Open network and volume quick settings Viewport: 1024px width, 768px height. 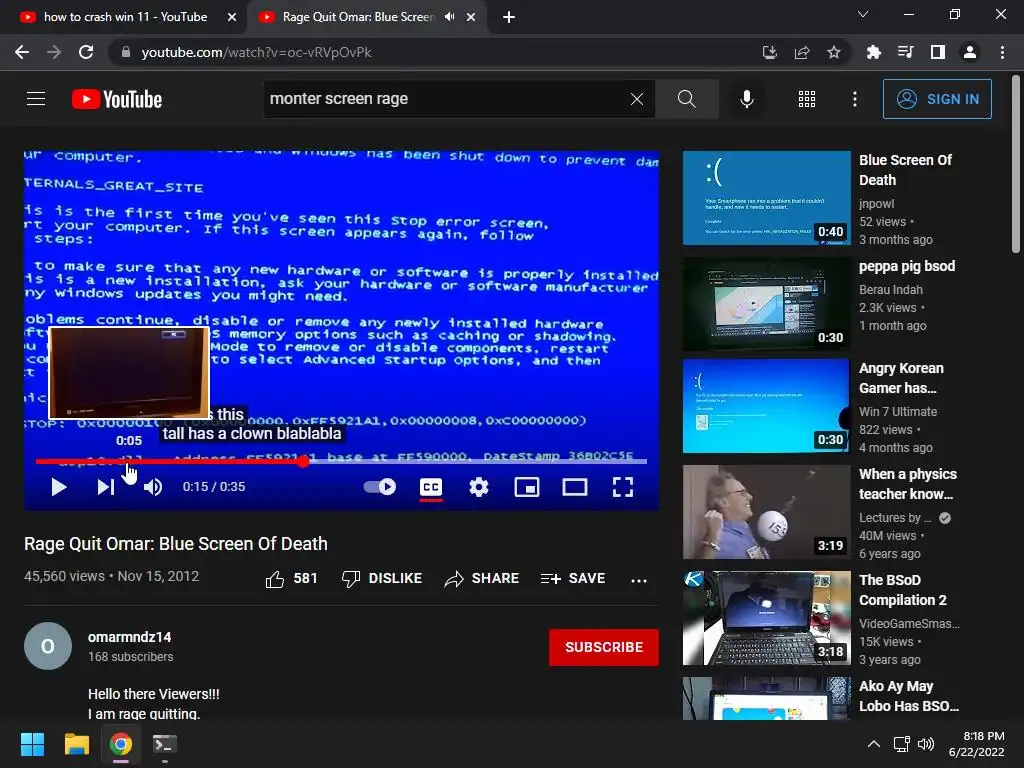[914, 744]
